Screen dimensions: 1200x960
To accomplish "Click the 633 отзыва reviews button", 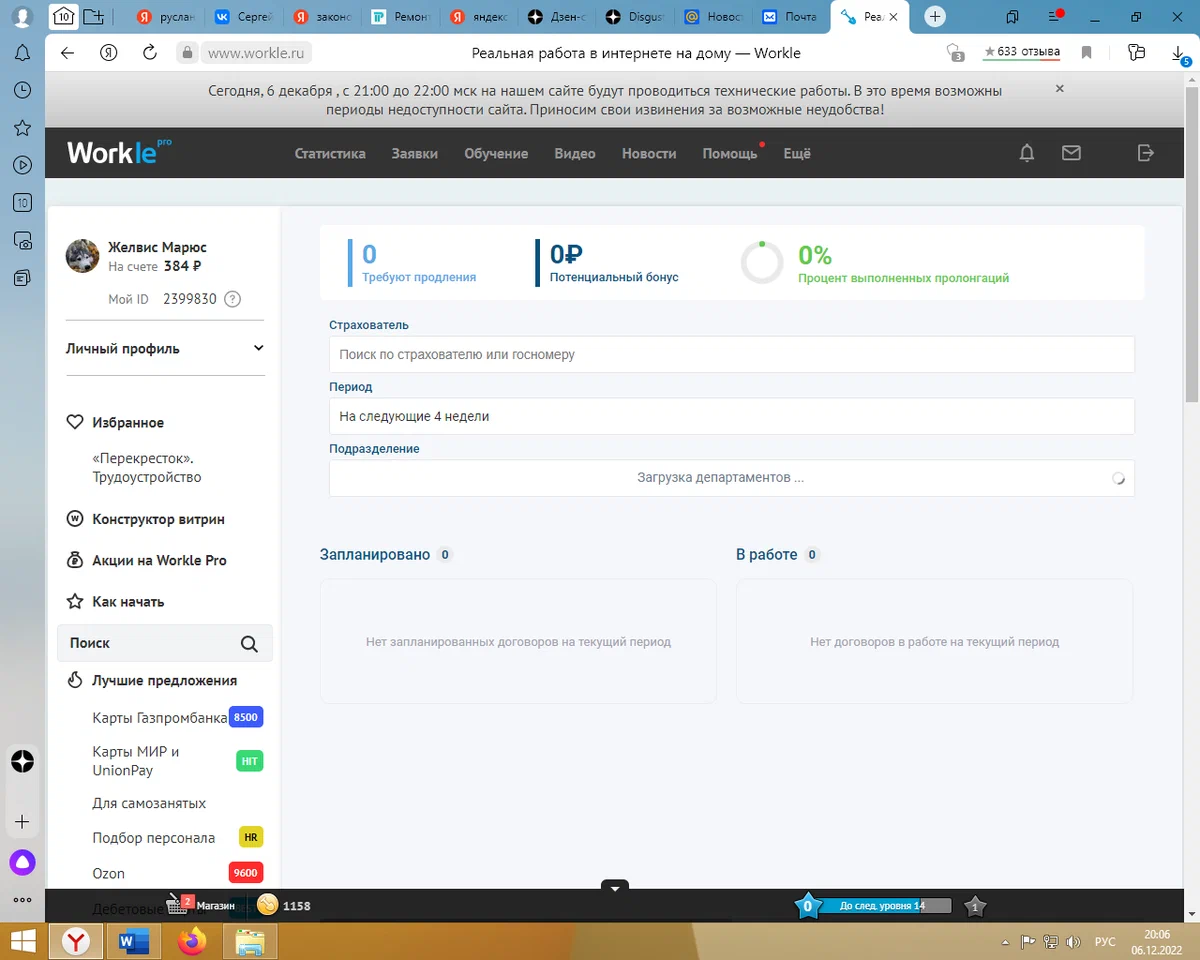I will [x=1021, y=52].
